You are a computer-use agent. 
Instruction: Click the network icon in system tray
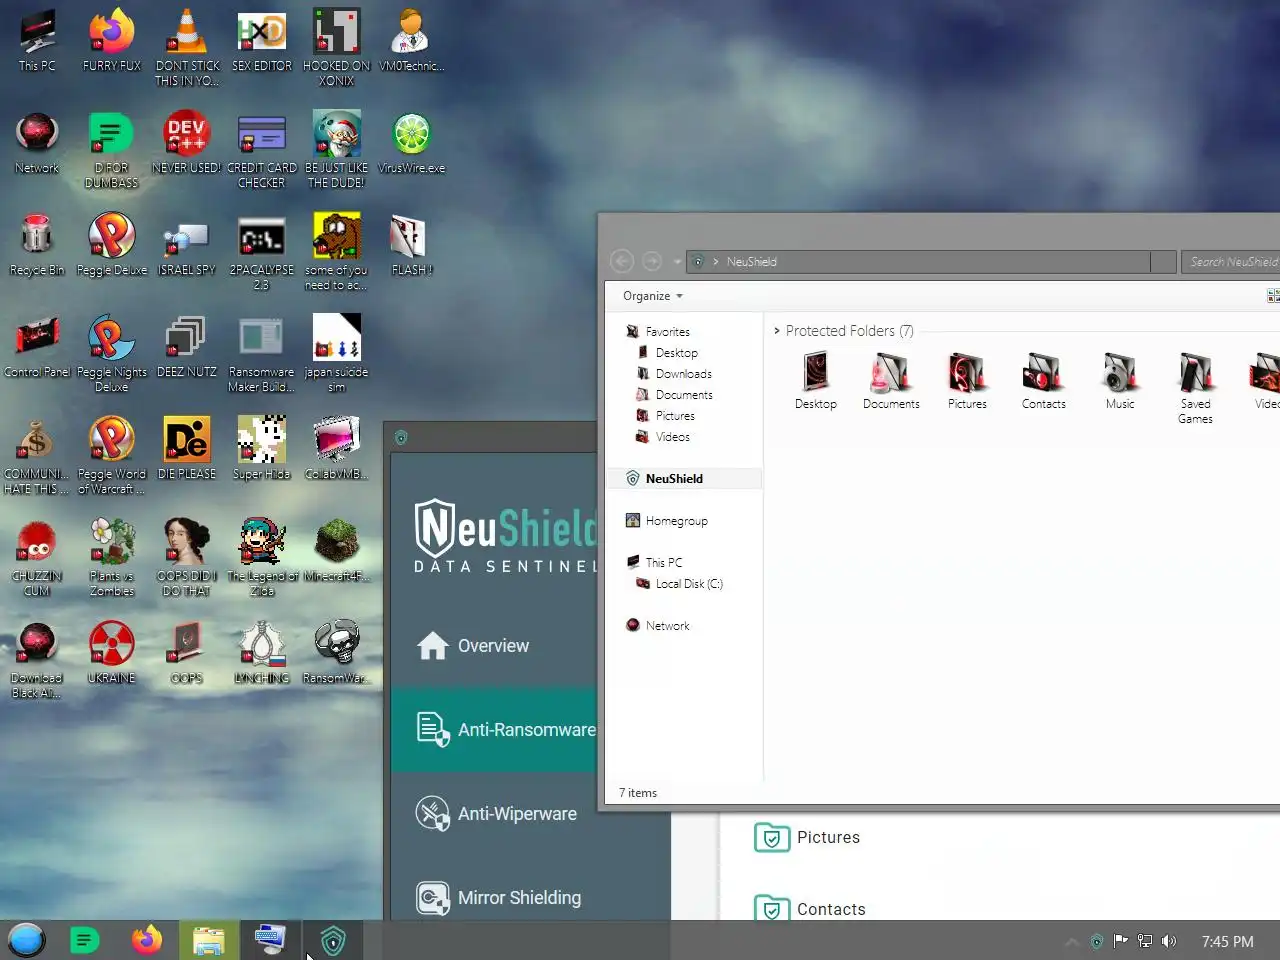pyautogui.click(x=1145, y=941)
